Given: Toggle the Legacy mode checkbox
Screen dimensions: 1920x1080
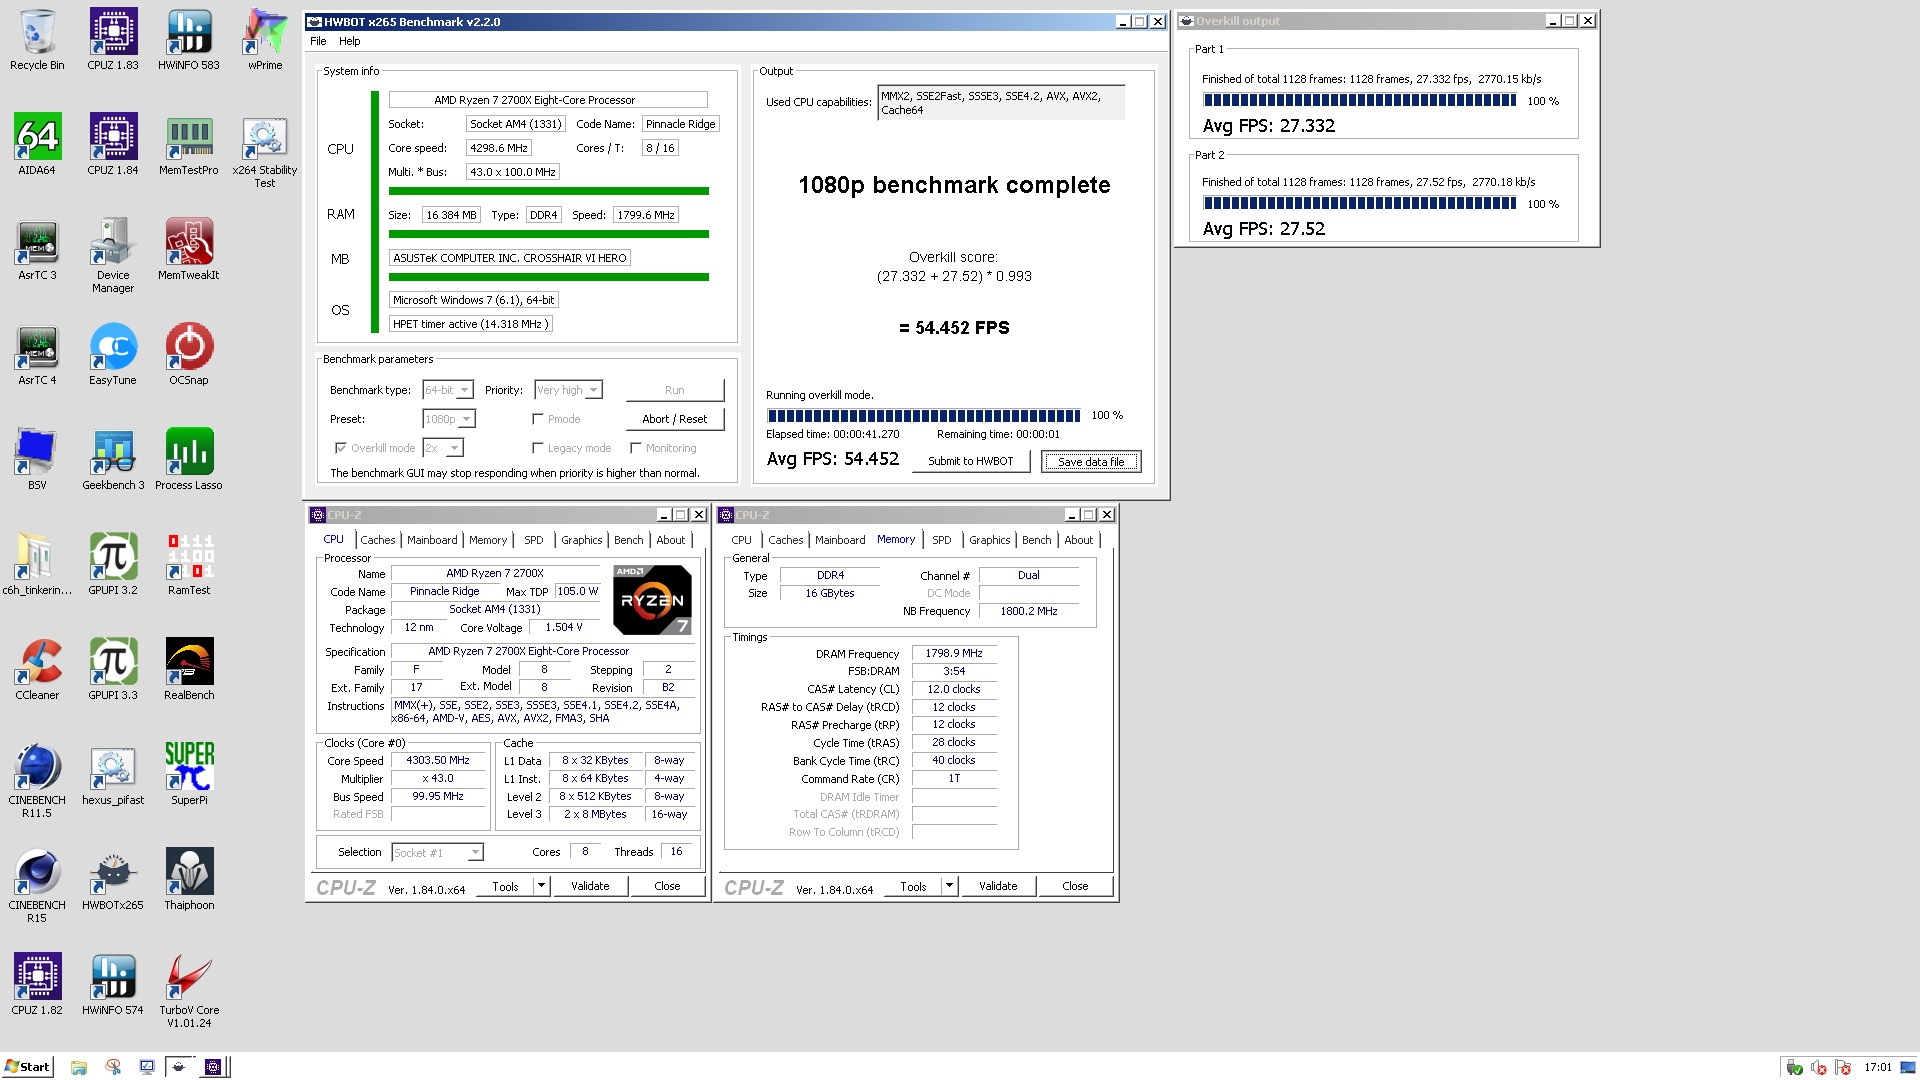Looking at the screenshot, I should pyautogui.click(x=538, y=448).
